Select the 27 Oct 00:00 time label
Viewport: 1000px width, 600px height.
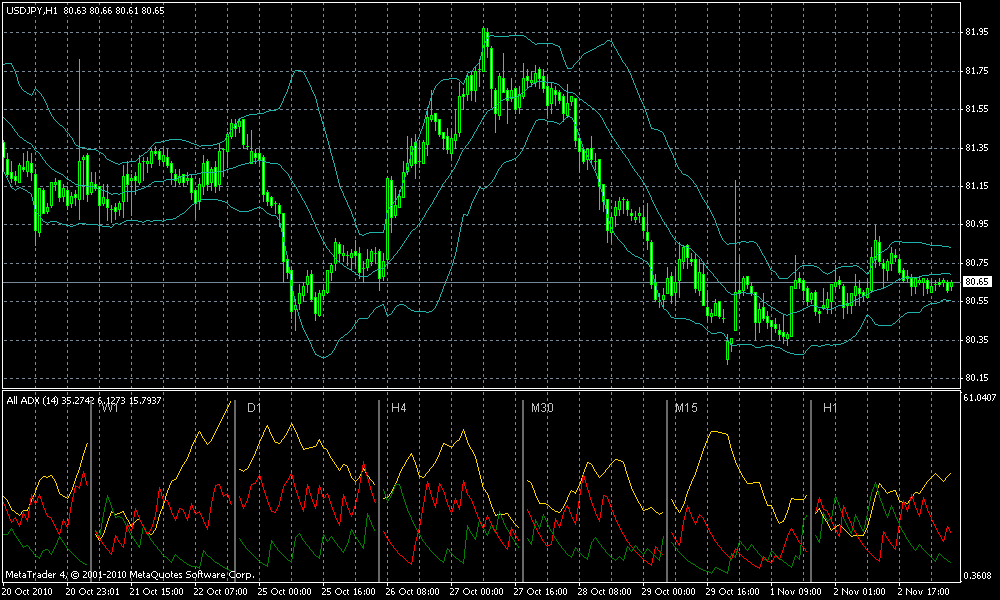[477, 592]
